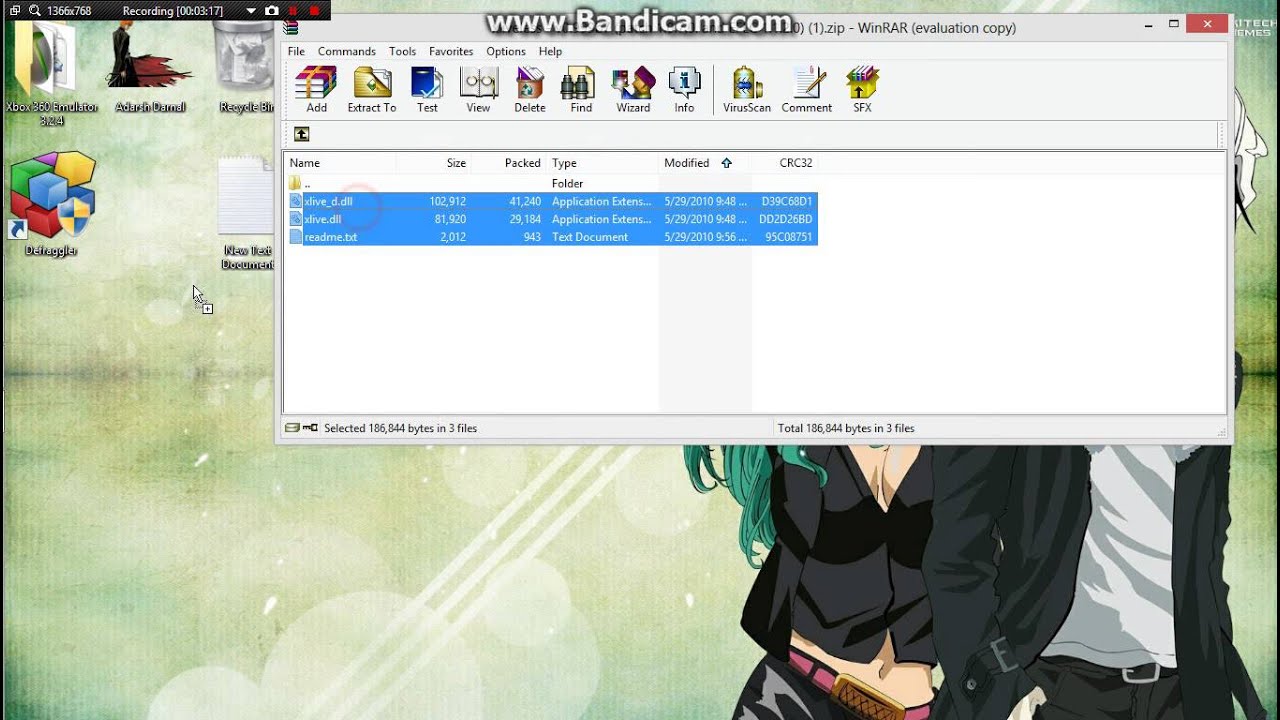Sort by the Name column header
The image size is (1280, 720).
(340, 163)
